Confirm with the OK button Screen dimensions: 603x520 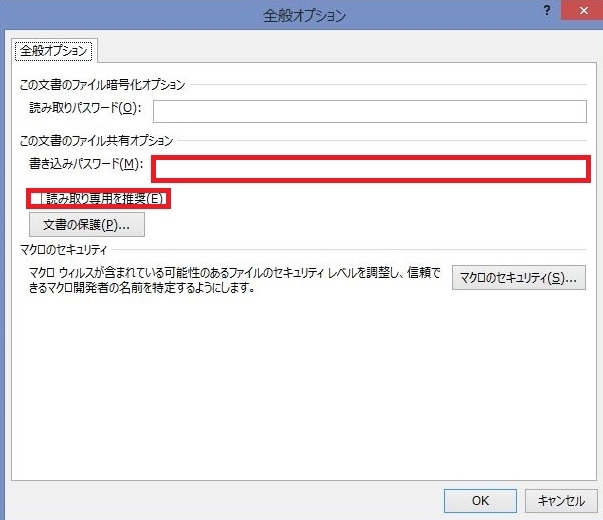pos(480,500)
